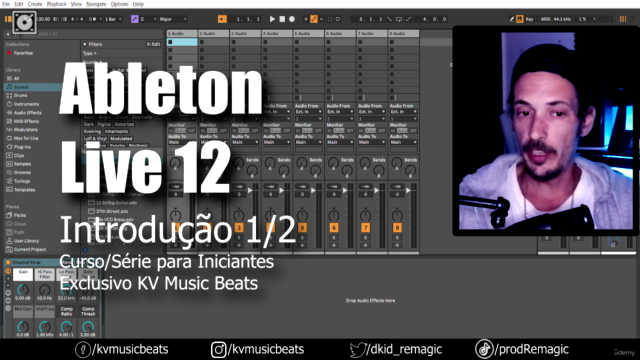Screen dimensions: 640x360
Task: Toggle the metronome icon
Action: click(x=93, y=19)
